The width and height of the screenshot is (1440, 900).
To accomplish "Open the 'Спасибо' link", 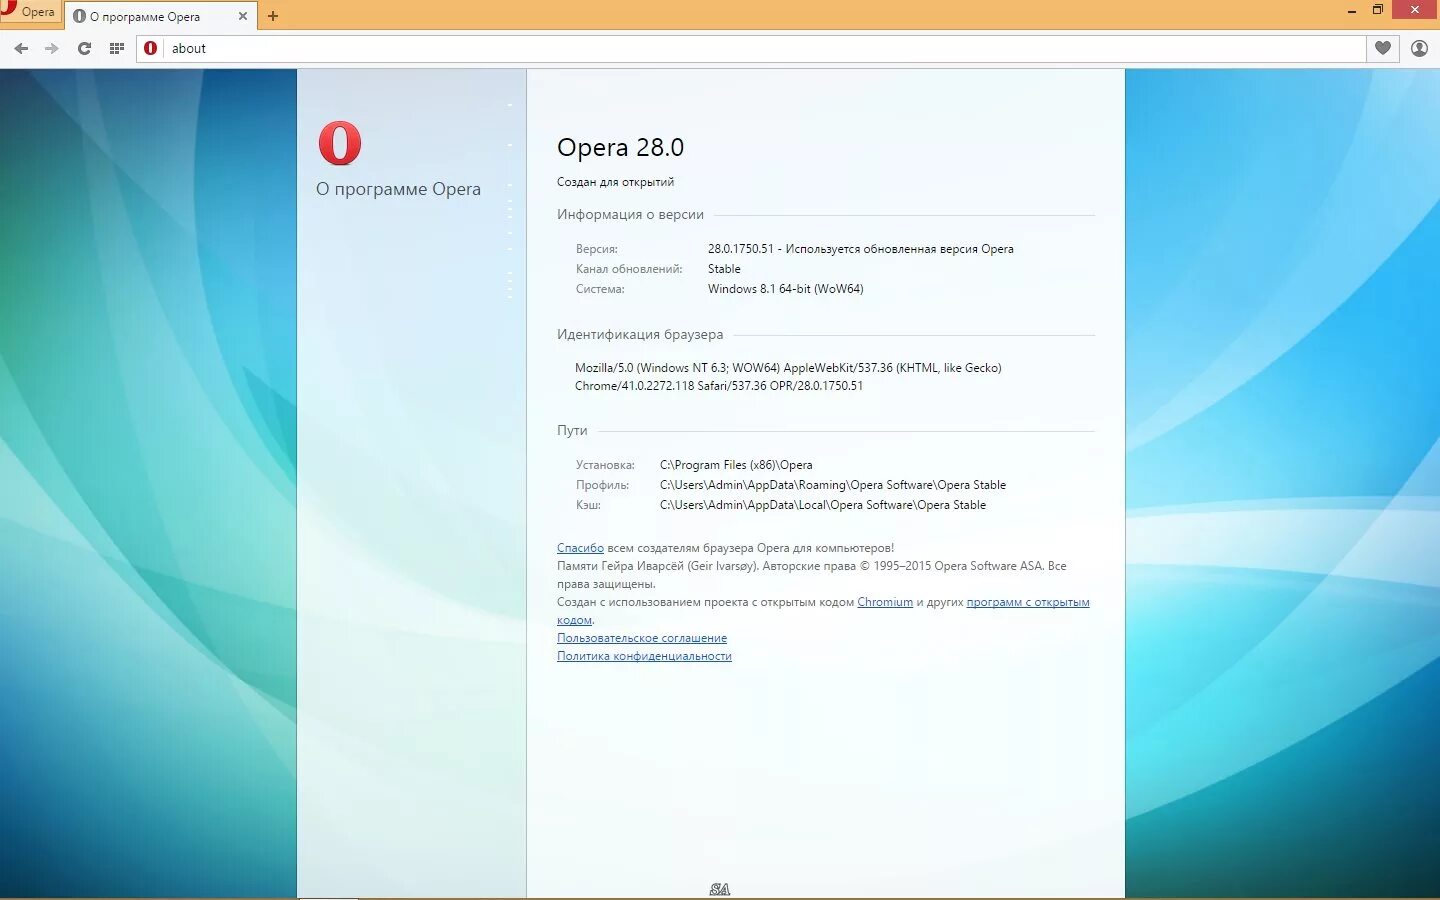I will (580, 548).
